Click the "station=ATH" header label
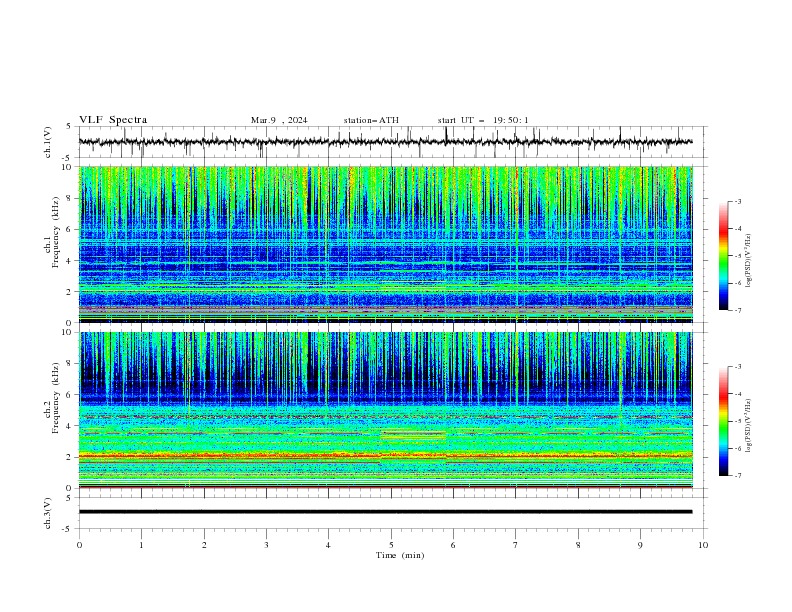Image resolution: width=792 pixels, height=612 pixels. click(371, 120)
